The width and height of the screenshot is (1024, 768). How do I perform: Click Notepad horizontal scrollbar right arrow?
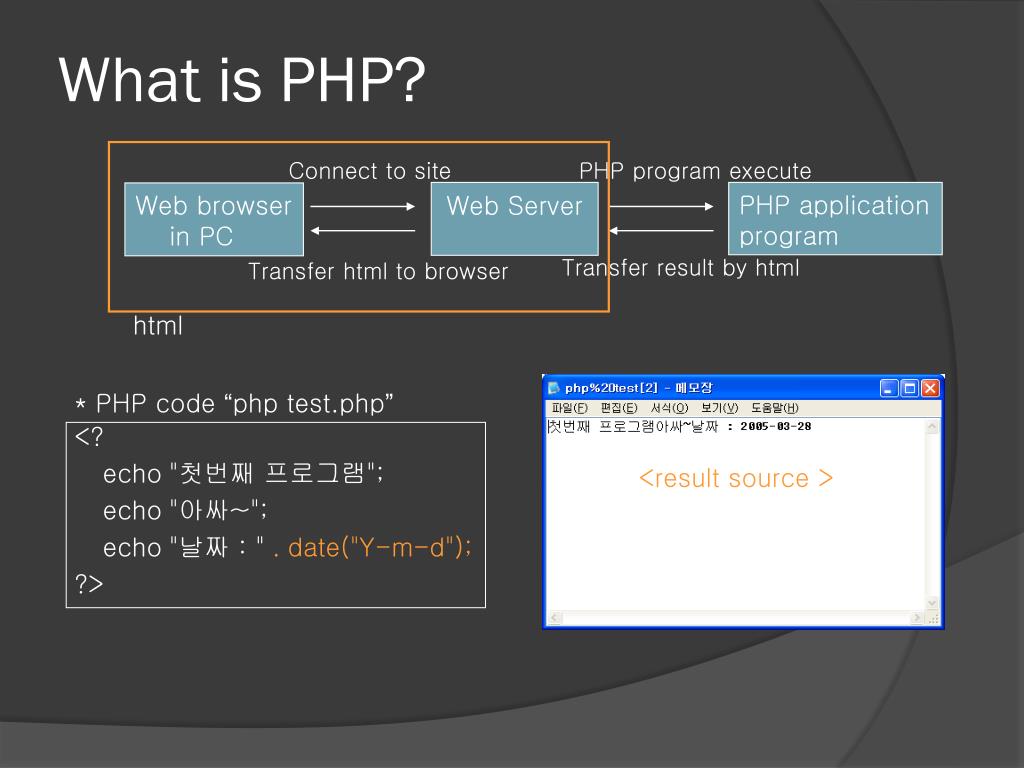point(918,617)
